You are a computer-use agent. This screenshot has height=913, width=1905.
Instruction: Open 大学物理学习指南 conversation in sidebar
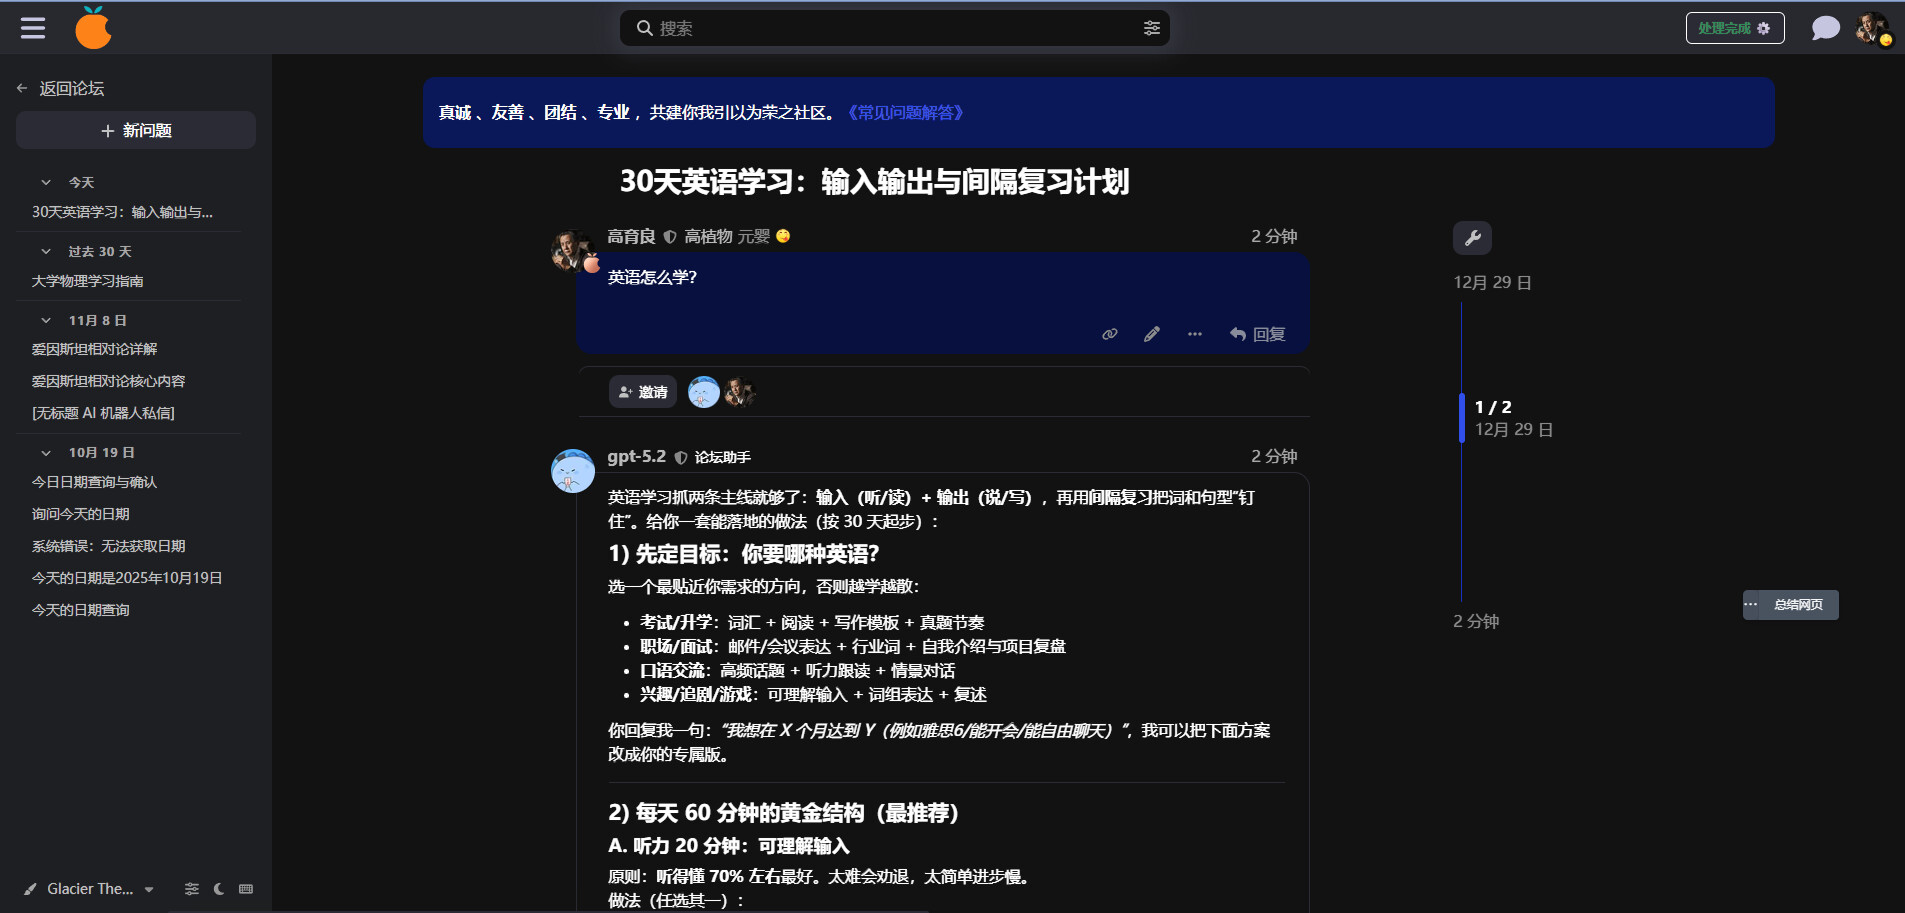point(88,281)
